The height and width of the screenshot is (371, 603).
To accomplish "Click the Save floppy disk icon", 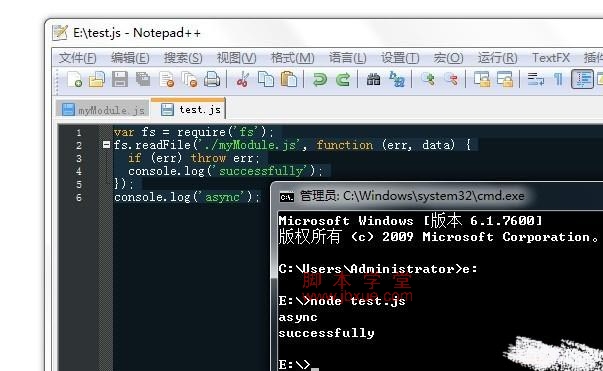I will tap(120, 80).
